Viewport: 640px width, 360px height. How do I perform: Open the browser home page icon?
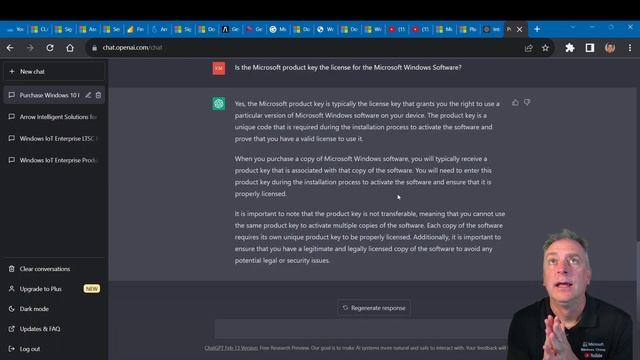(70, 48)
